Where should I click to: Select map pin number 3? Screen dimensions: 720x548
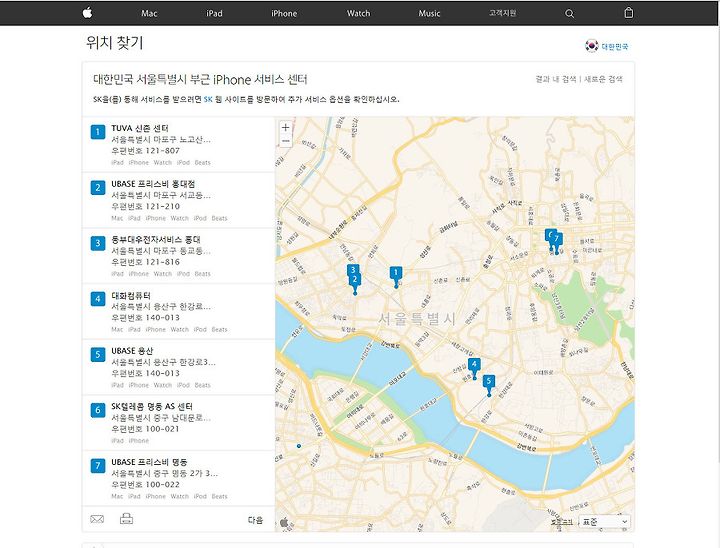coord(353,269)
